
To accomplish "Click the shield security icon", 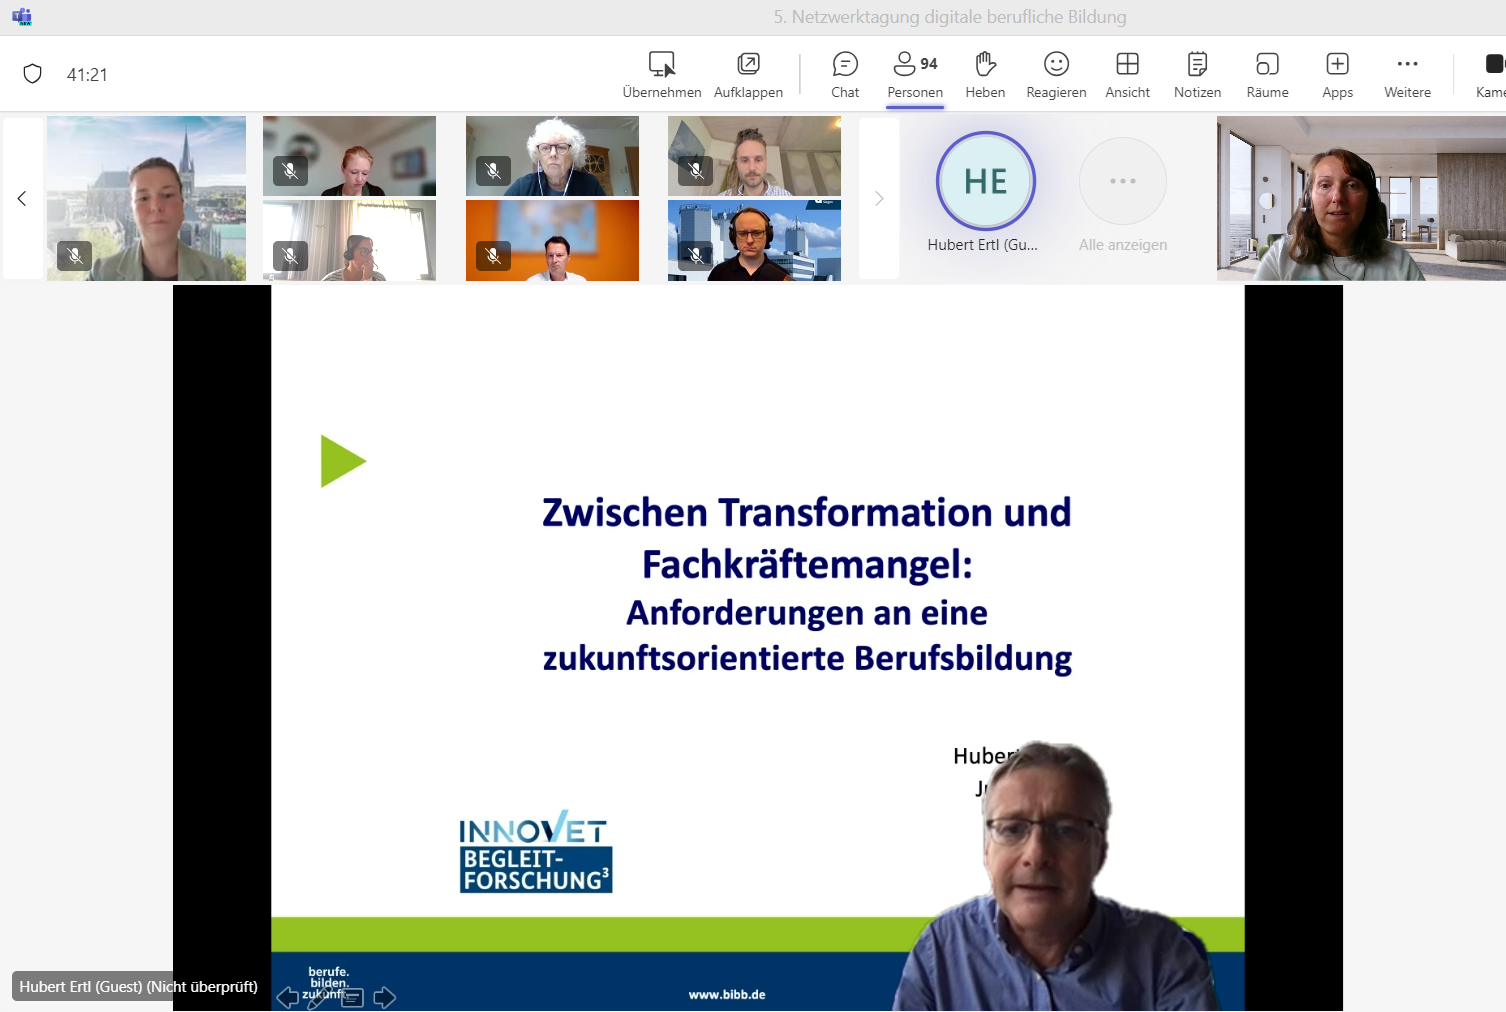I will pyautogui.click(x=33, y=74).
